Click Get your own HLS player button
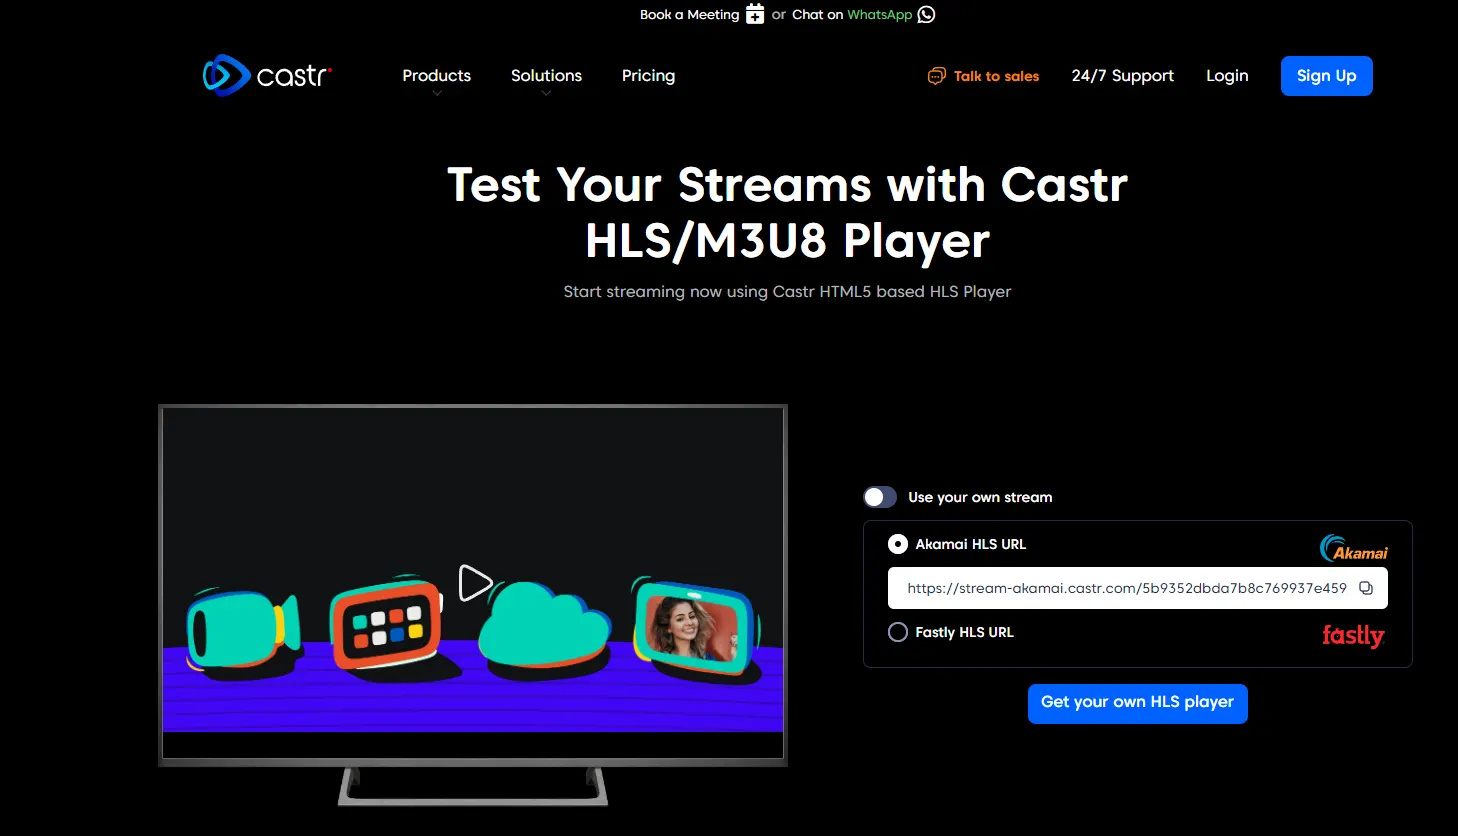This screenshot has height=836, width=1458. click(x=1137, y=703)
